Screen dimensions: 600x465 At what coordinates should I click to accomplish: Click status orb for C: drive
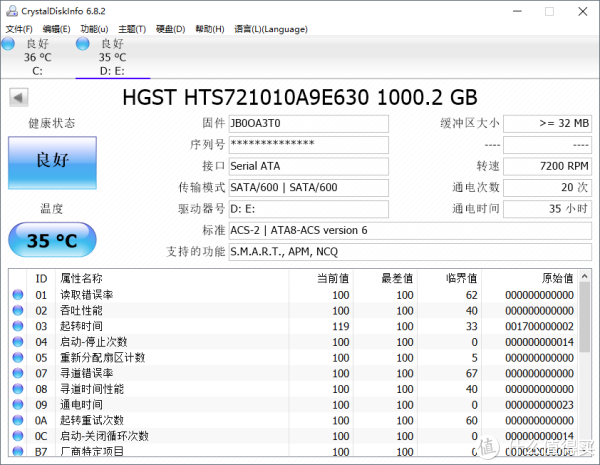(x=8, y=44)
